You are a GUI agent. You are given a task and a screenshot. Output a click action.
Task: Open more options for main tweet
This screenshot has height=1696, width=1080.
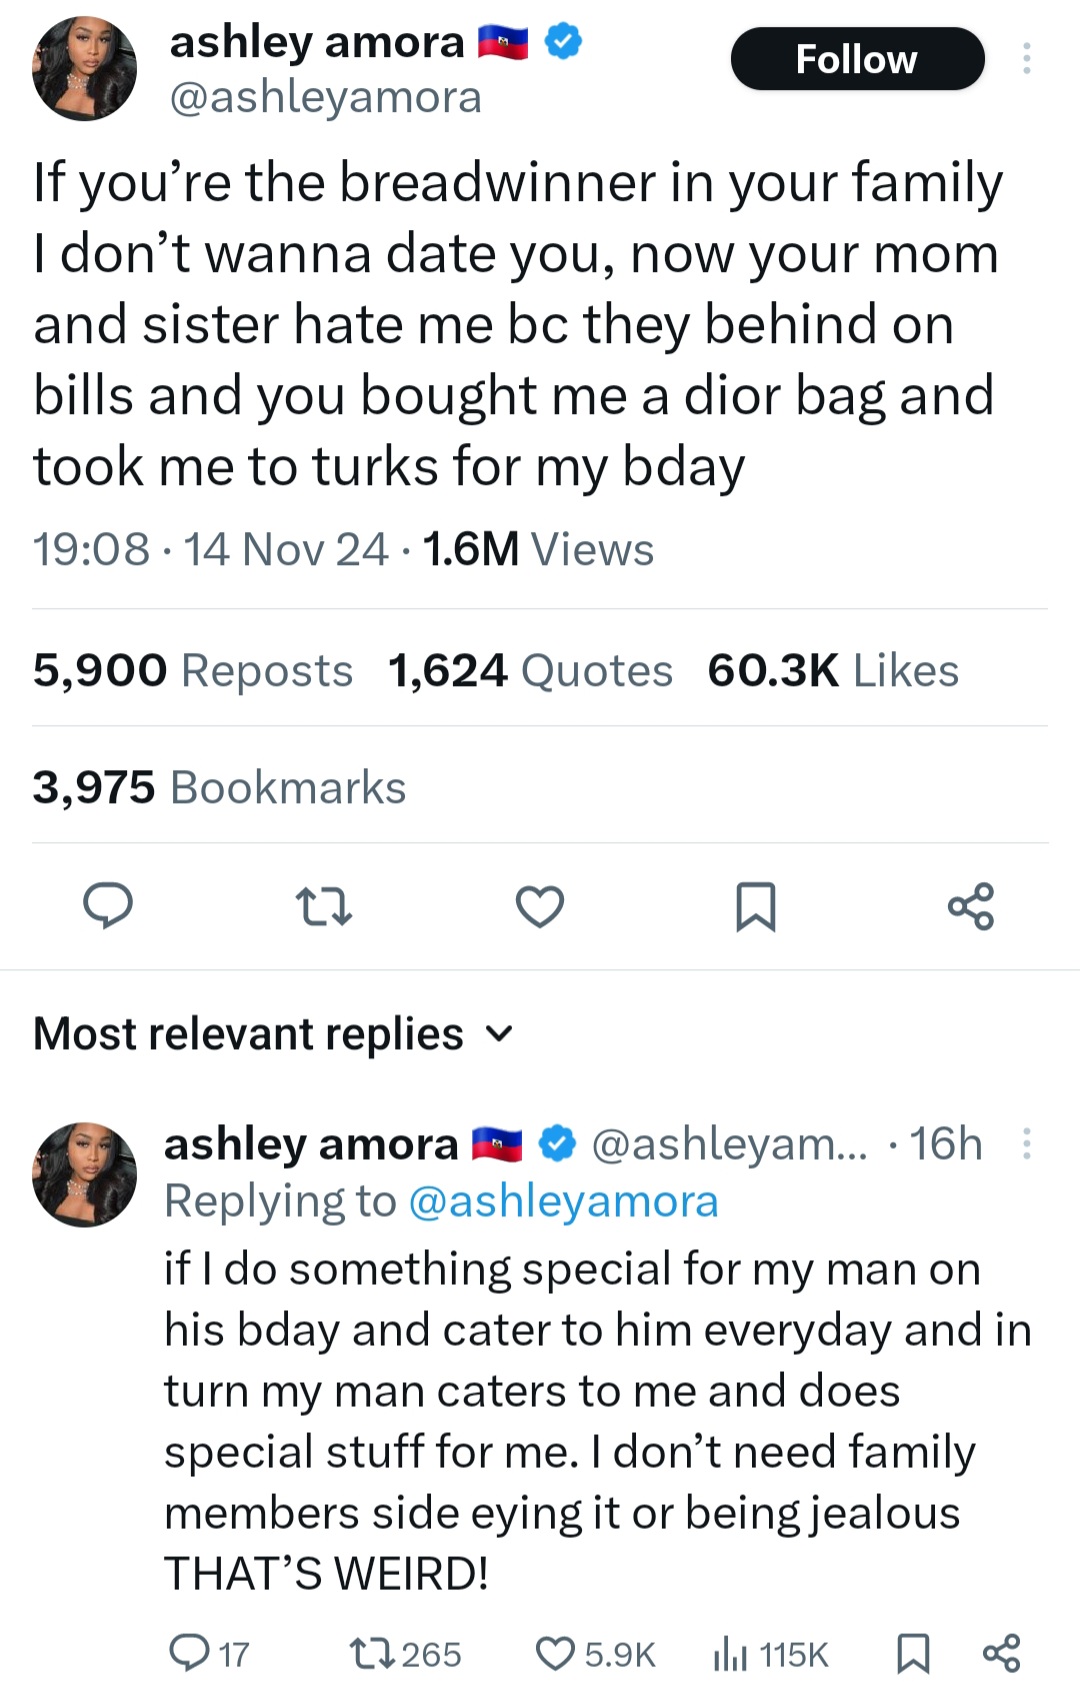point(1026,59)
